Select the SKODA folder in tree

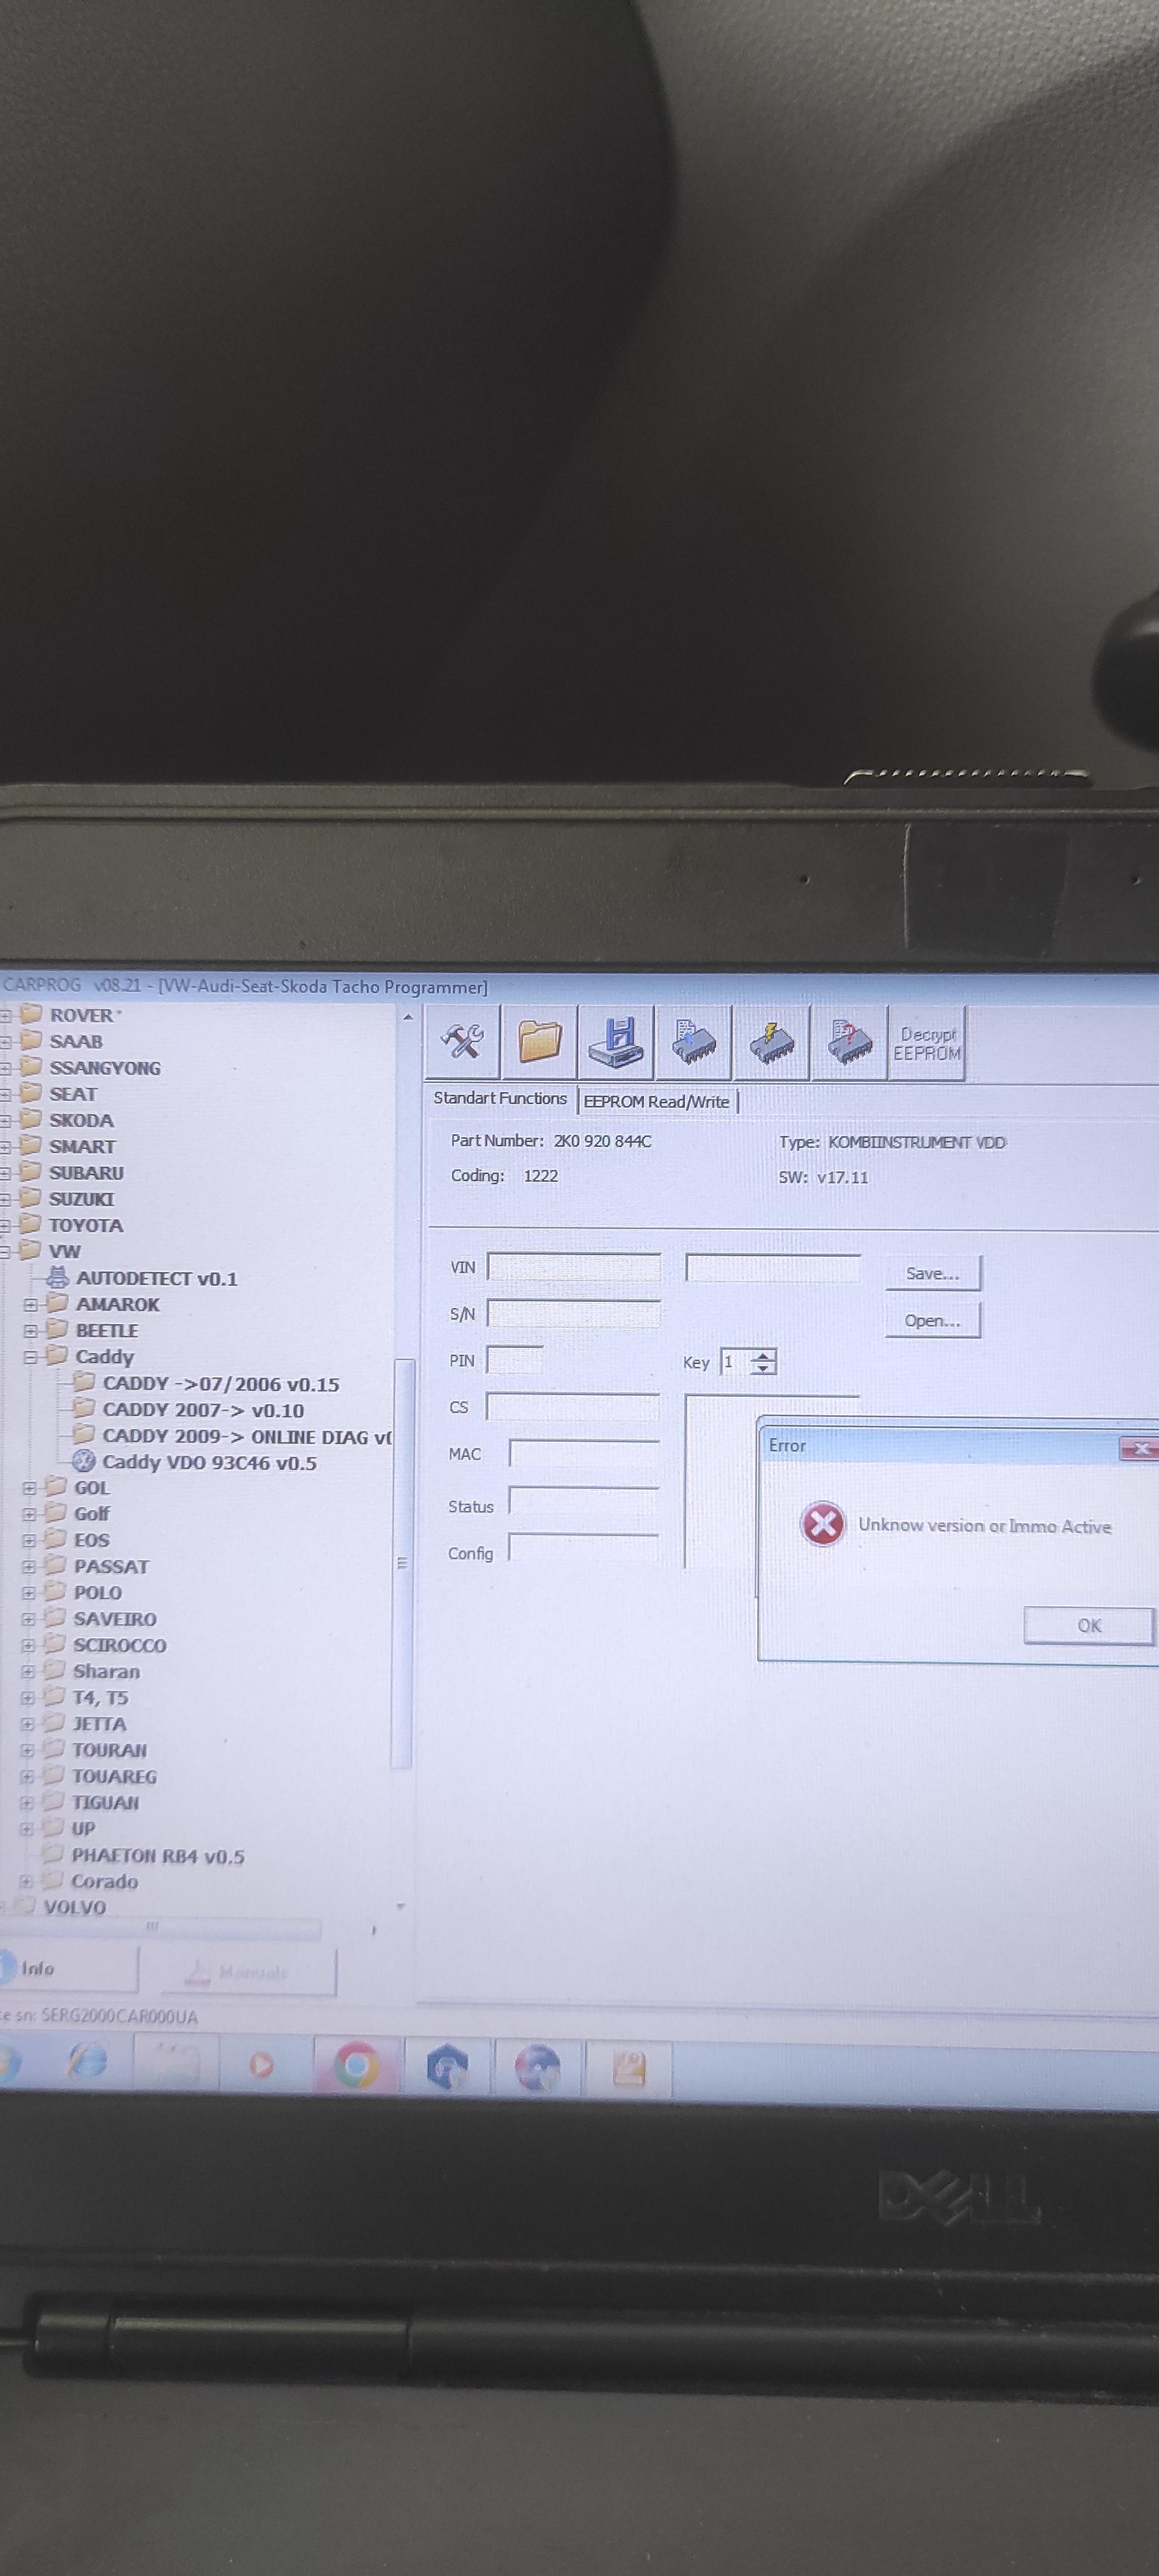point(81,1120)
